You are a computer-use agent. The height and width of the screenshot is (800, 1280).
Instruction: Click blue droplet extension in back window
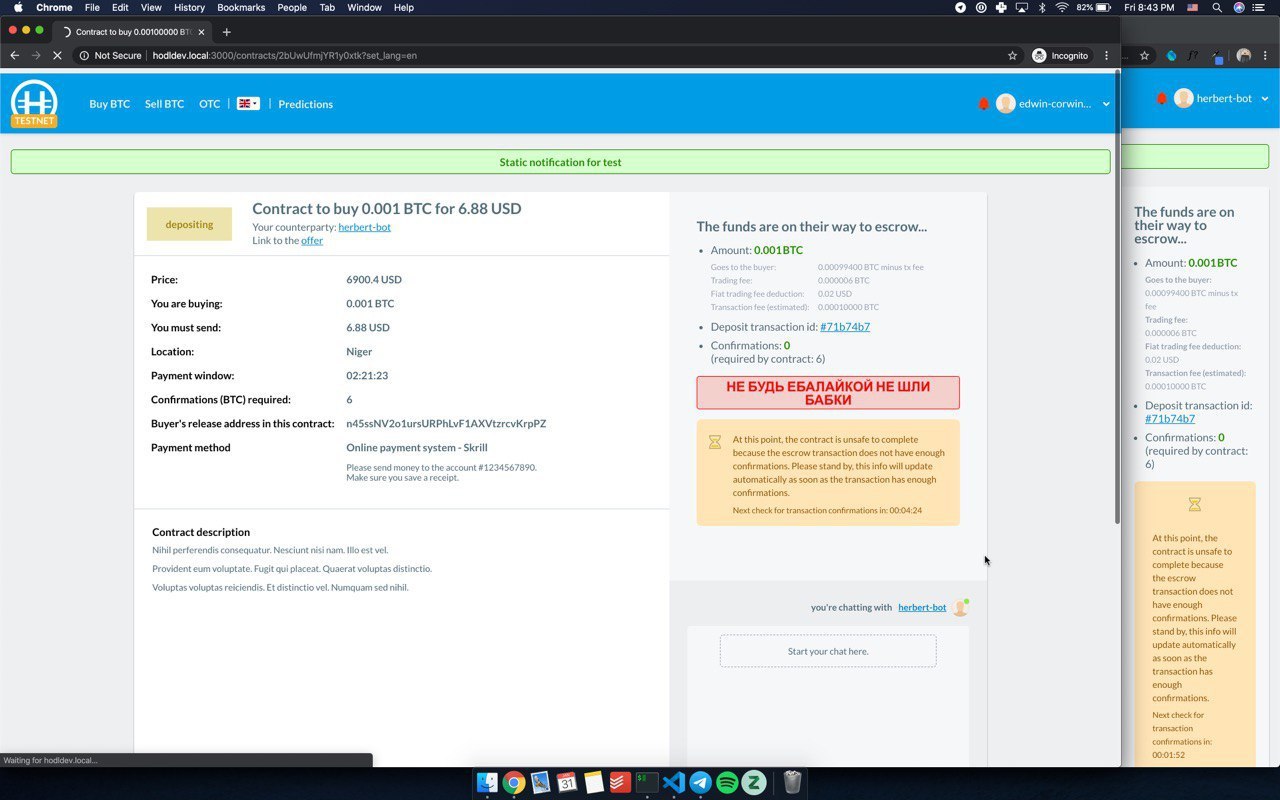1171,56
